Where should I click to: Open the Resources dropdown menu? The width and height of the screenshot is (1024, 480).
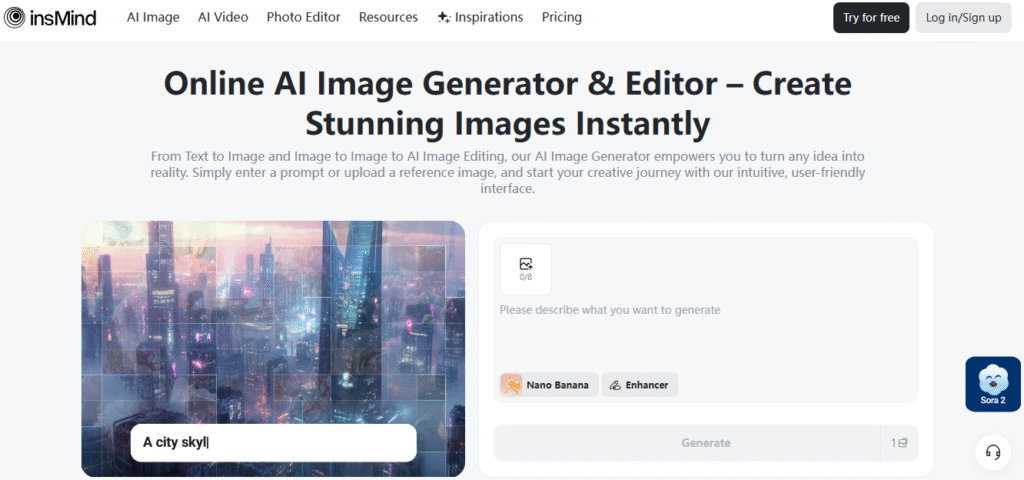point(388,17)
